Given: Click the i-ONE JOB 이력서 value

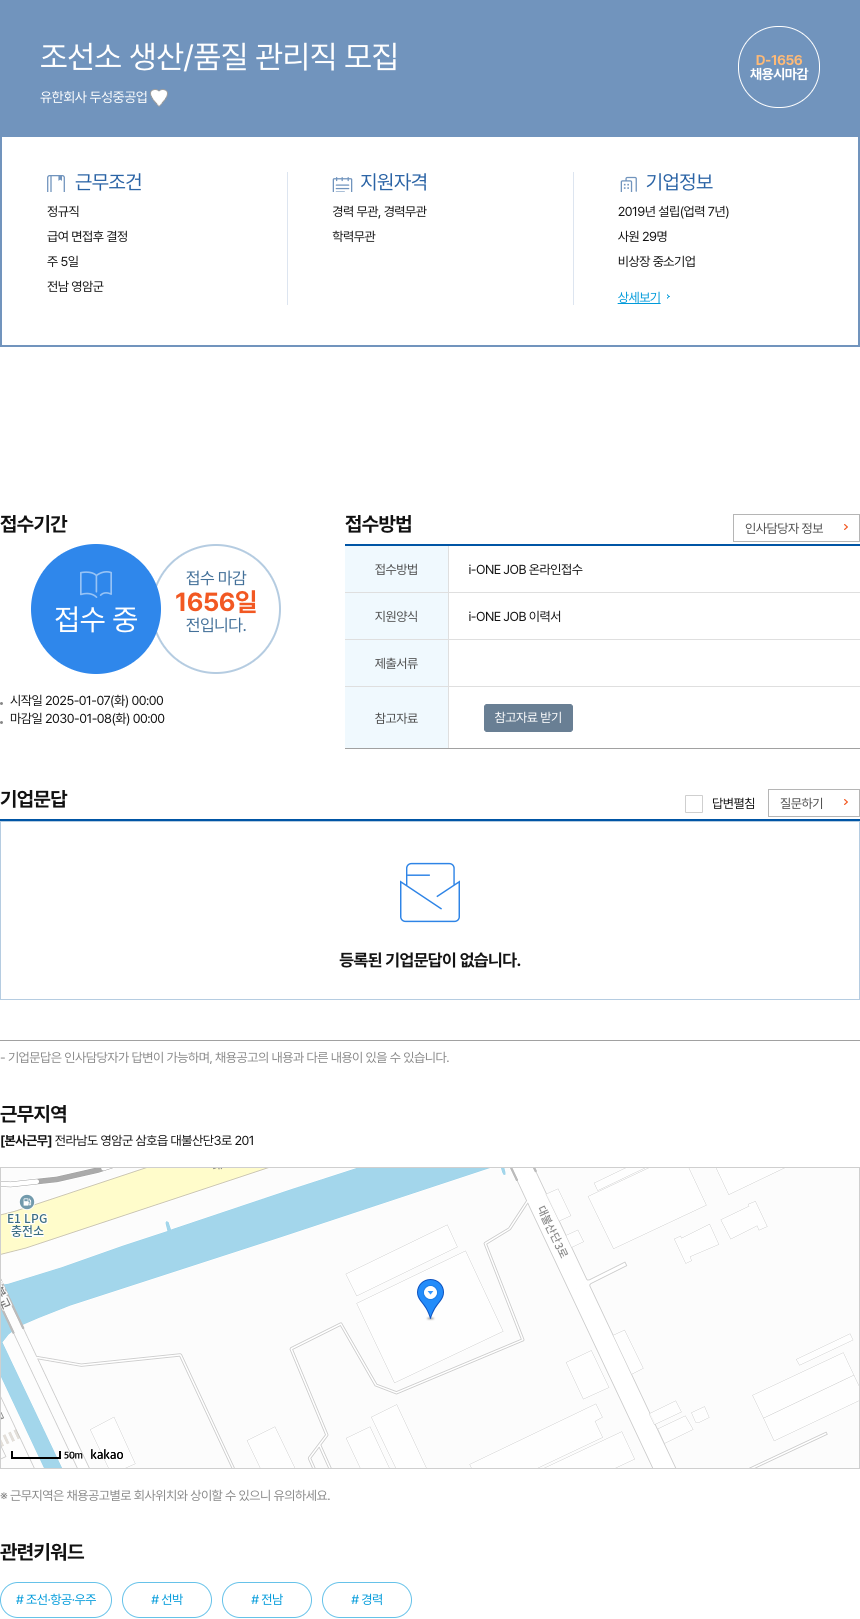Looking at the screenshot, I should [514, 616].
